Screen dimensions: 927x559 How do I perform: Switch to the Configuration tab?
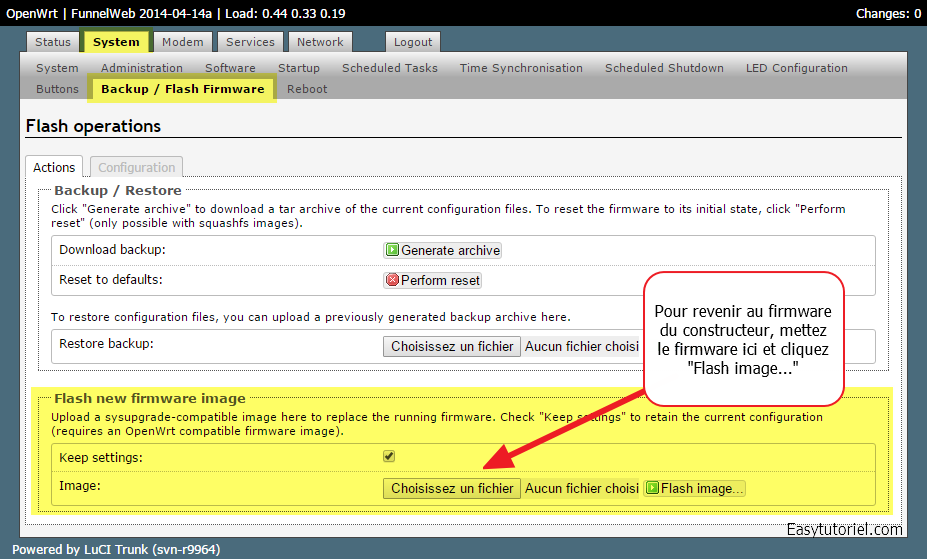[x=137, y=167]
